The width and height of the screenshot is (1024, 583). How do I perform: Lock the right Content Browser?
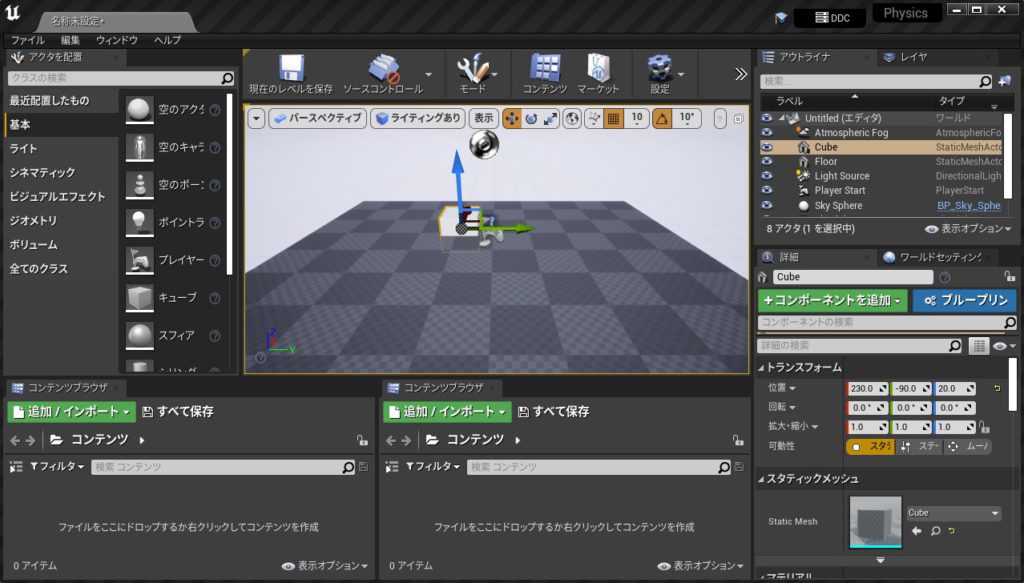(738, 441)
